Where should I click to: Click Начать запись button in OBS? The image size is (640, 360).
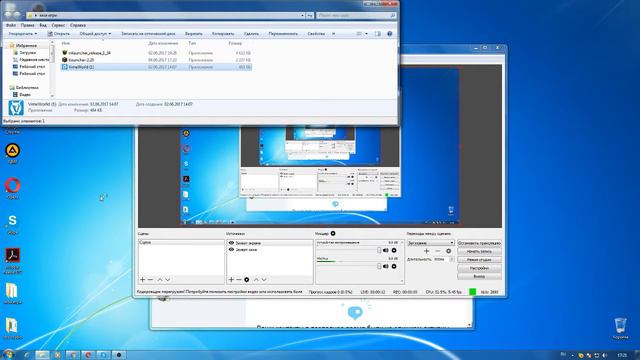click(479, 251)
